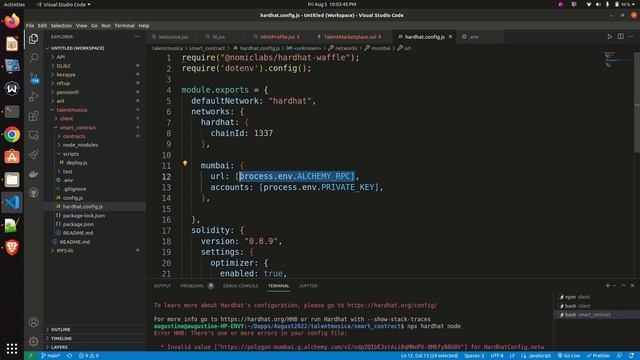Viewport: 640px width, 360px height.
Task: Show Applications grid in the dock
Action: (x=12, y=348)
